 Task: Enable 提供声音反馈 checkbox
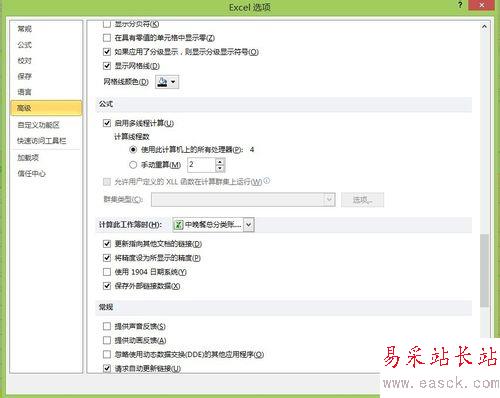click(107, 326)
